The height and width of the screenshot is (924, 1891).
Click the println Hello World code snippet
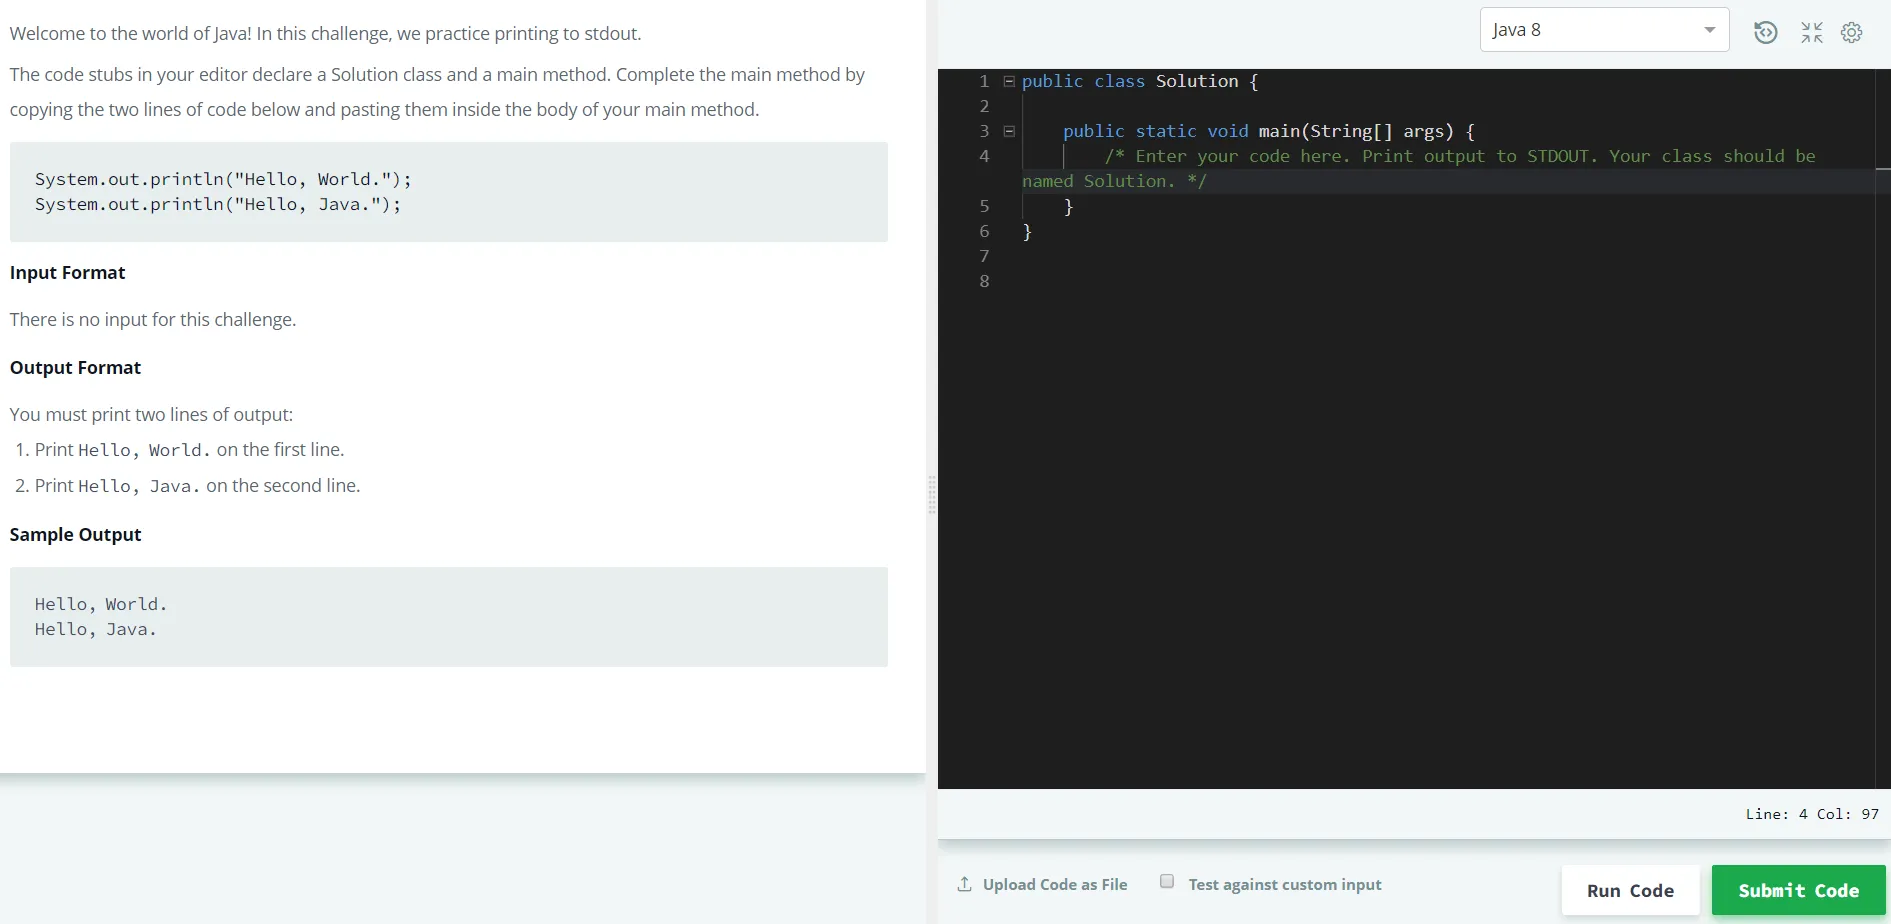coord(223,179)
